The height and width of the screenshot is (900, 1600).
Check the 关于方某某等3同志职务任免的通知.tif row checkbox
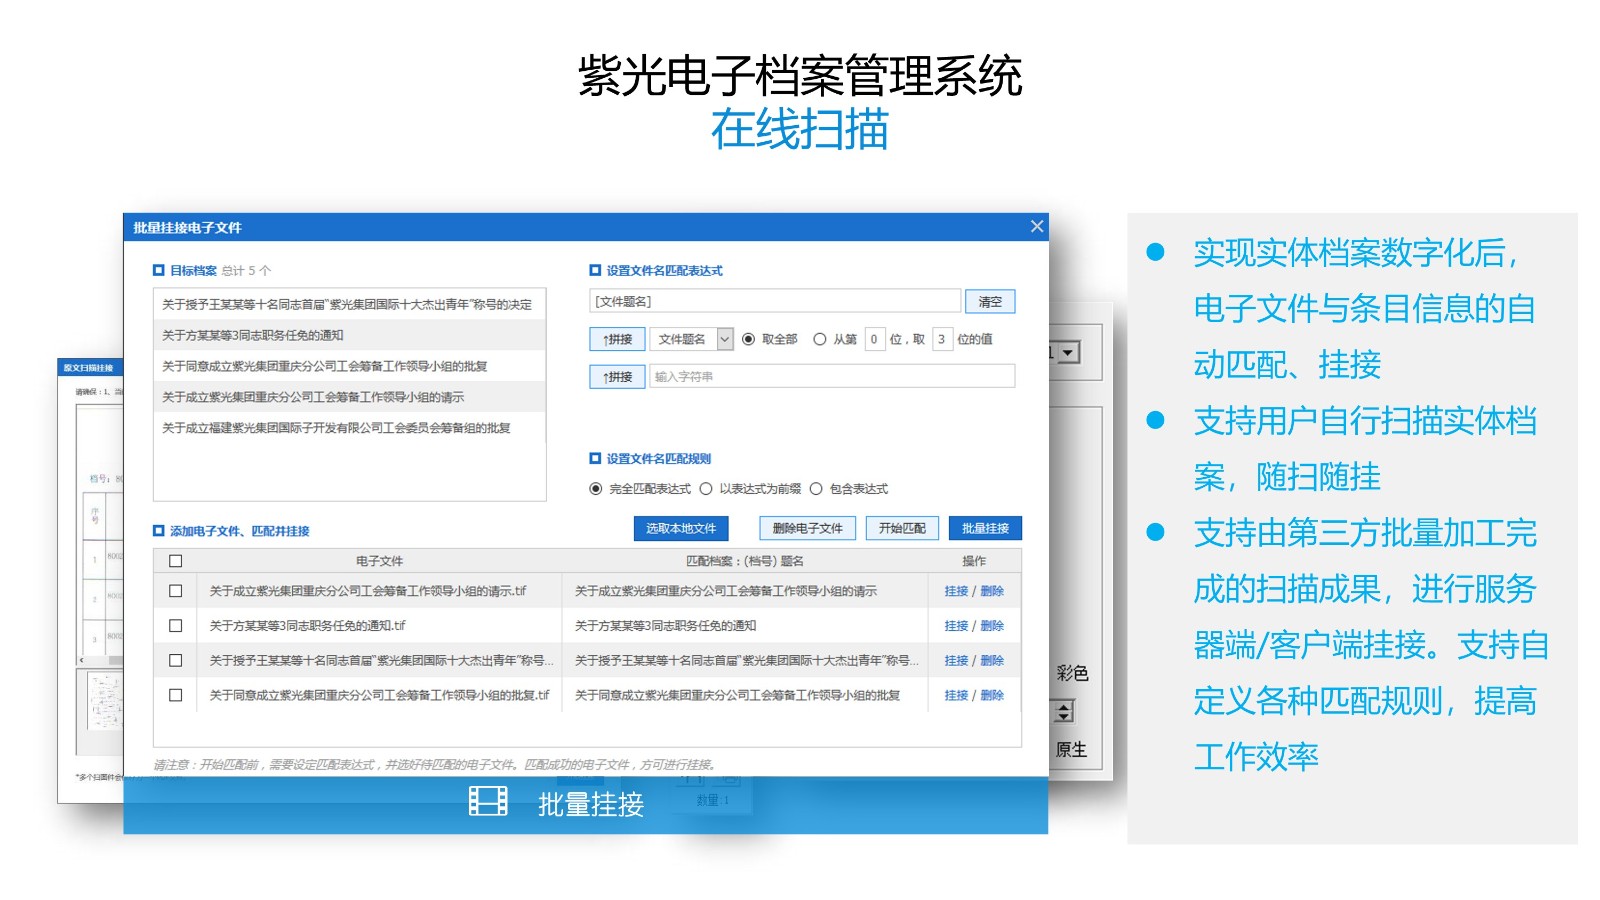(x=176, y=626)
